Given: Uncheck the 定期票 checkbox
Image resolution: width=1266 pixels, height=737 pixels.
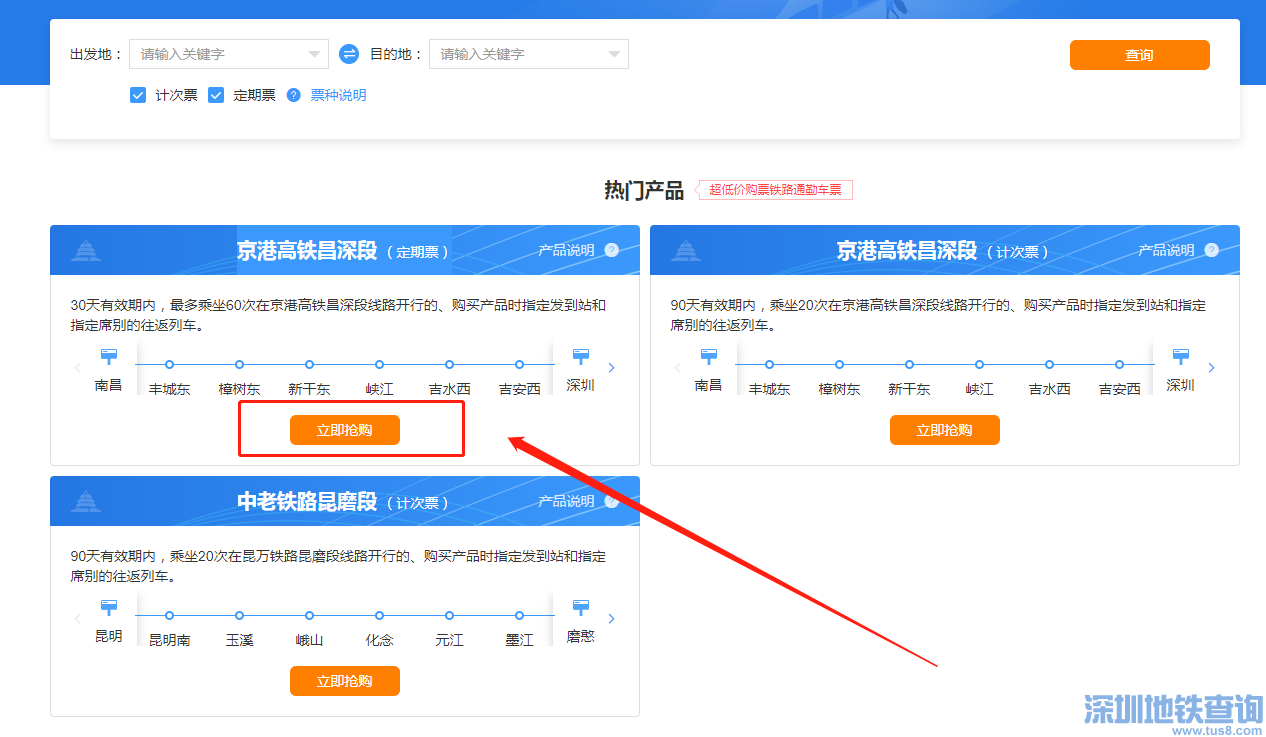Looking at the screenshot, I should pyautogui.click(x=216, y=95).
